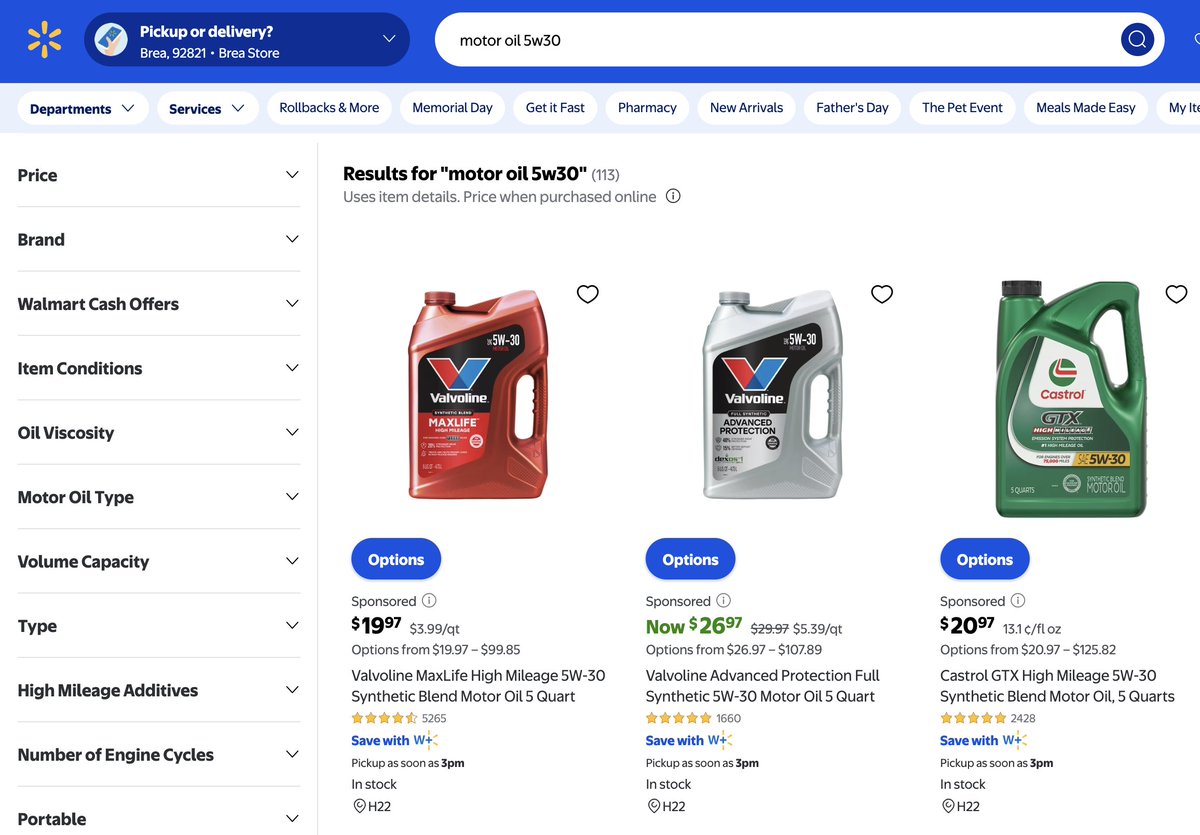Click the 5265 star rating for Valvoline MaxLife
The height and width of the screenshot is (835, 1200).
399,718
